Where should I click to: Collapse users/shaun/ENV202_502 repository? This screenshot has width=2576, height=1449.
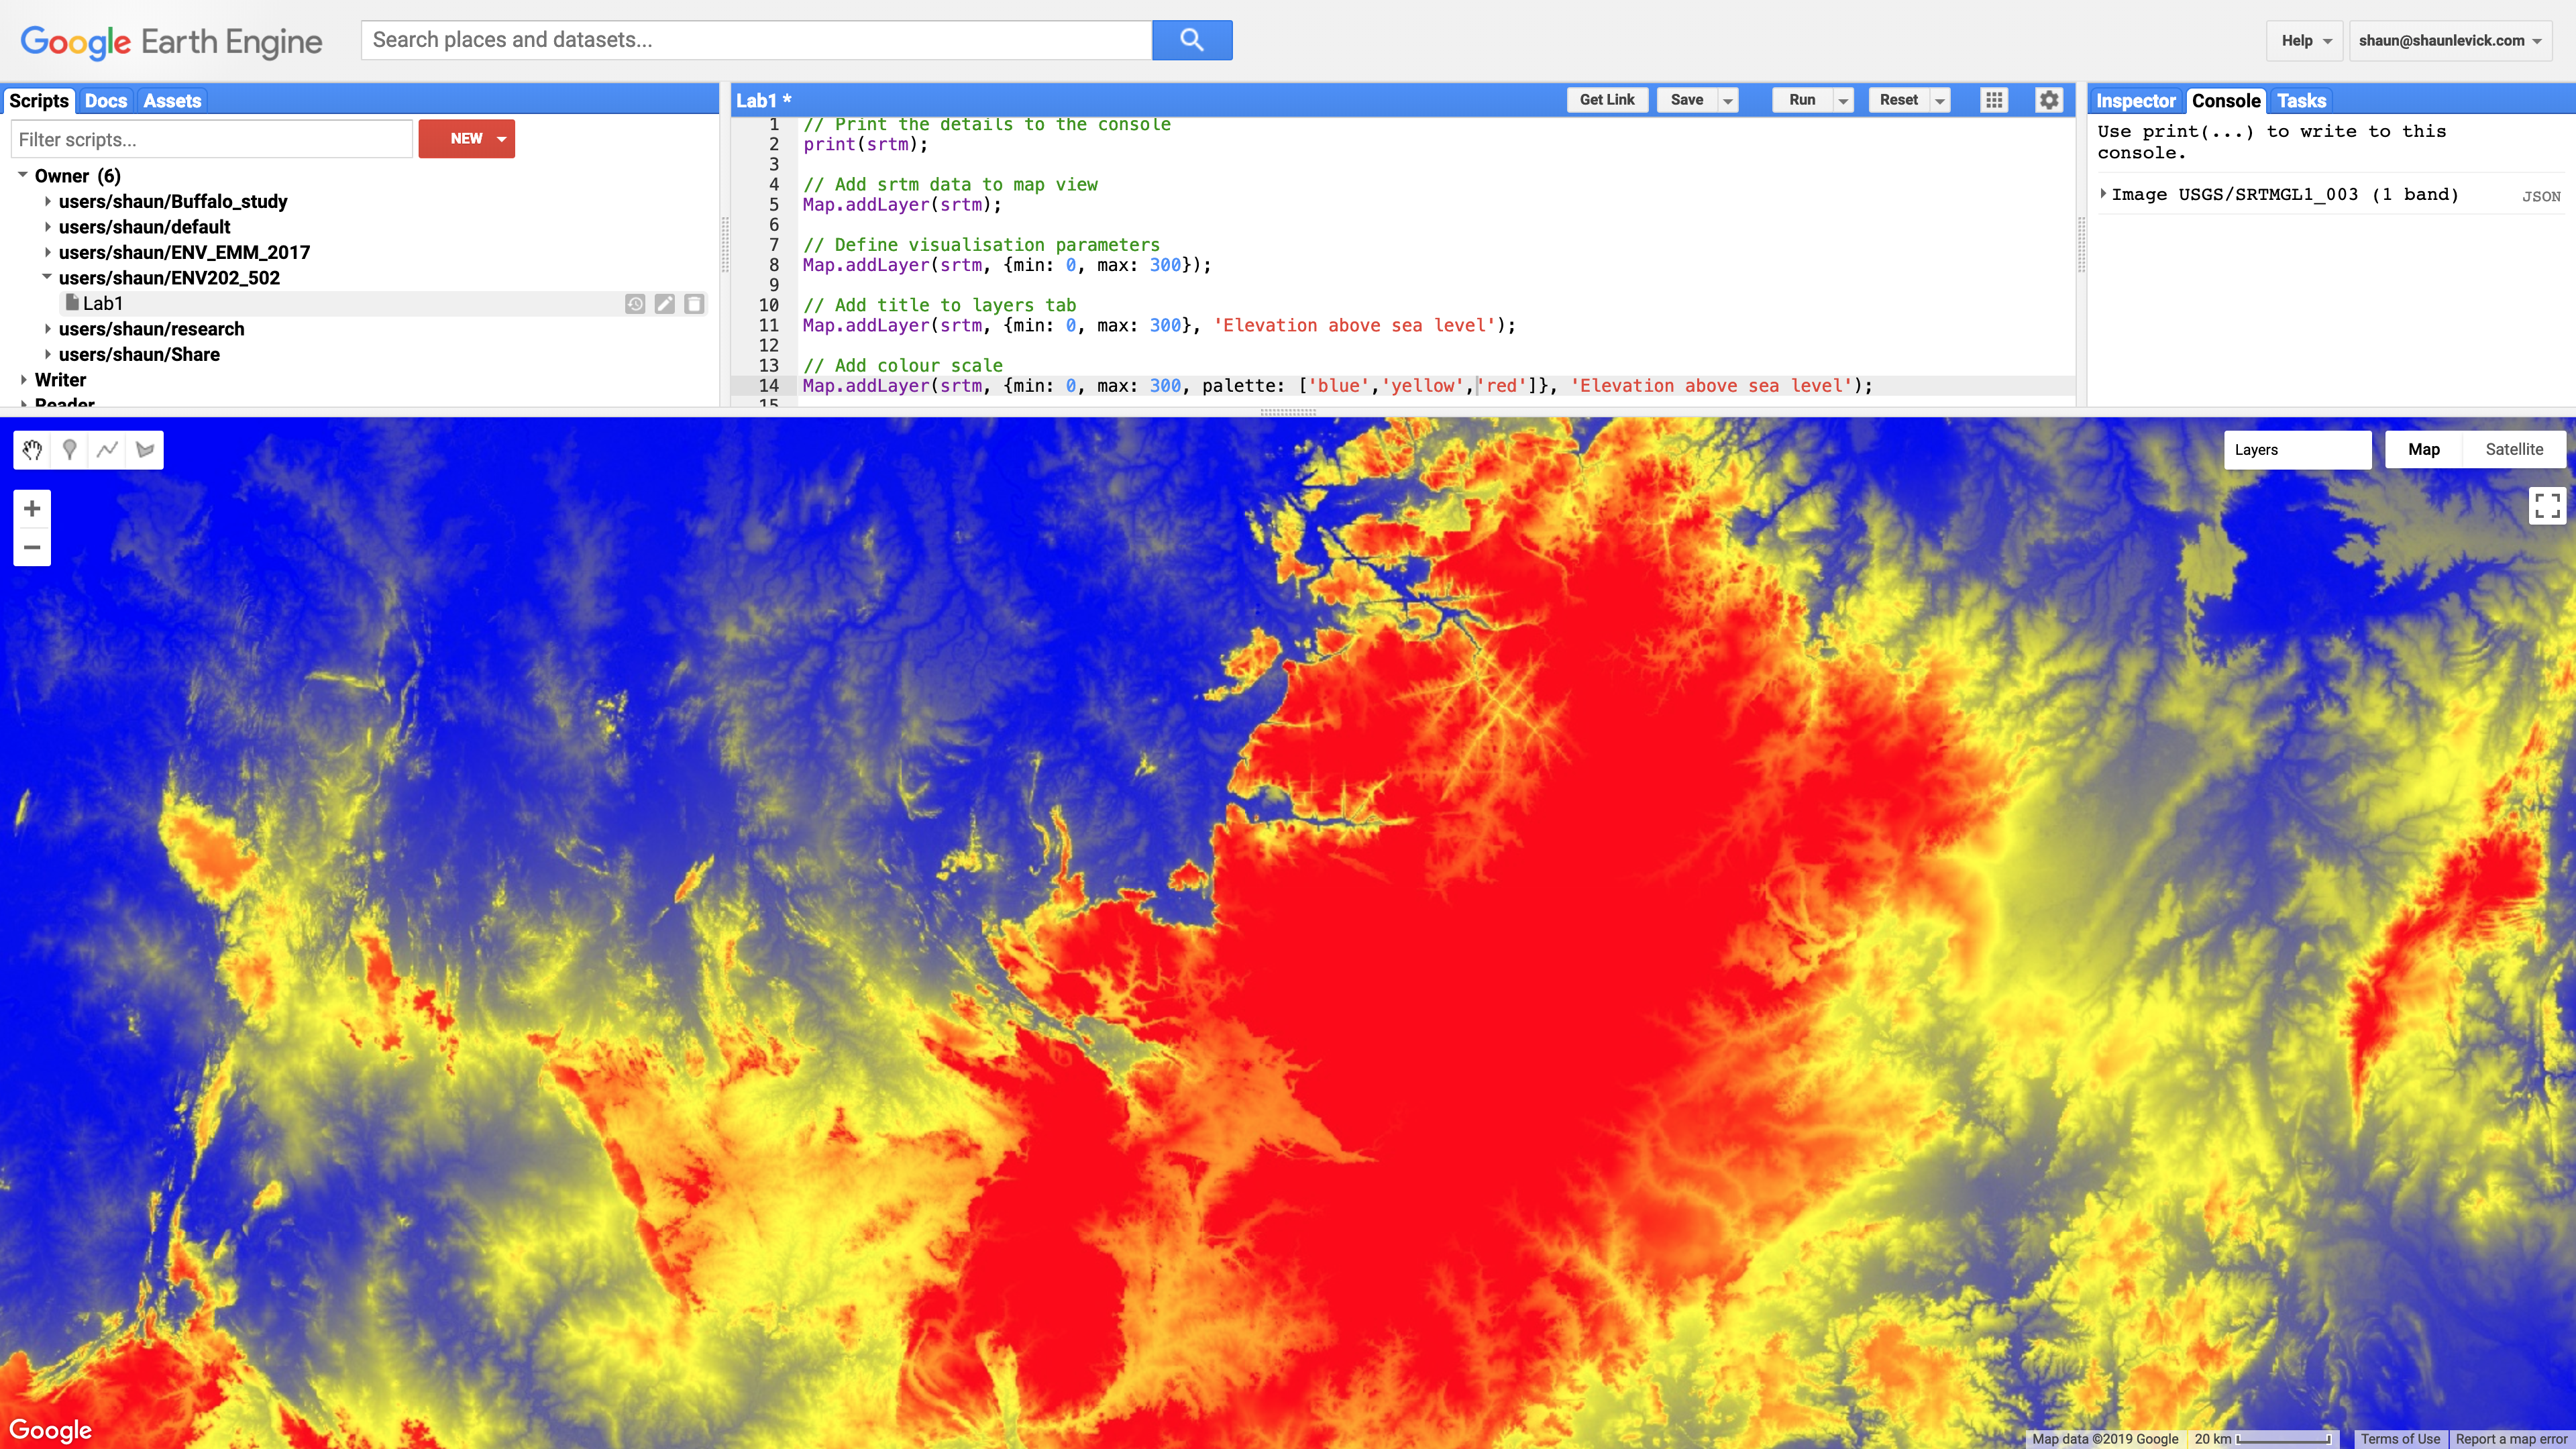pyautogui.click(x=47, y=277)
